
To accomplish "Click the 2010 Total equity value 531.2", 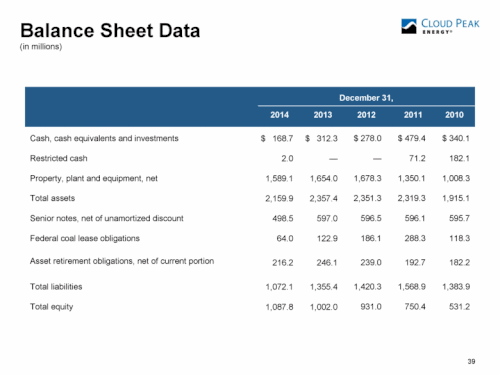I will 459,307.
